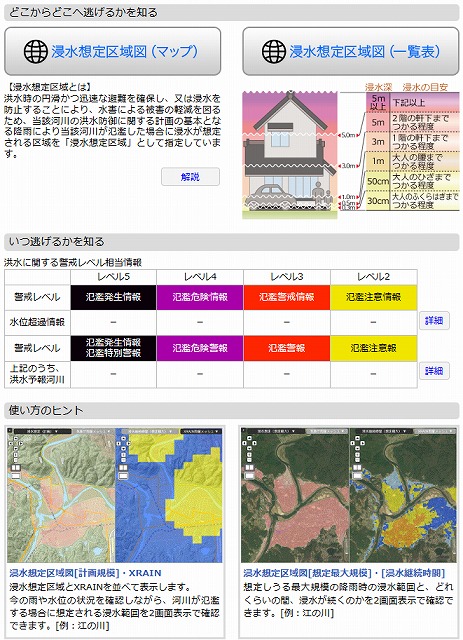Click globe icon beside 浸水想定区域図 (マップ)
Viewport: 463px width, 640px height.
(36, 51)
